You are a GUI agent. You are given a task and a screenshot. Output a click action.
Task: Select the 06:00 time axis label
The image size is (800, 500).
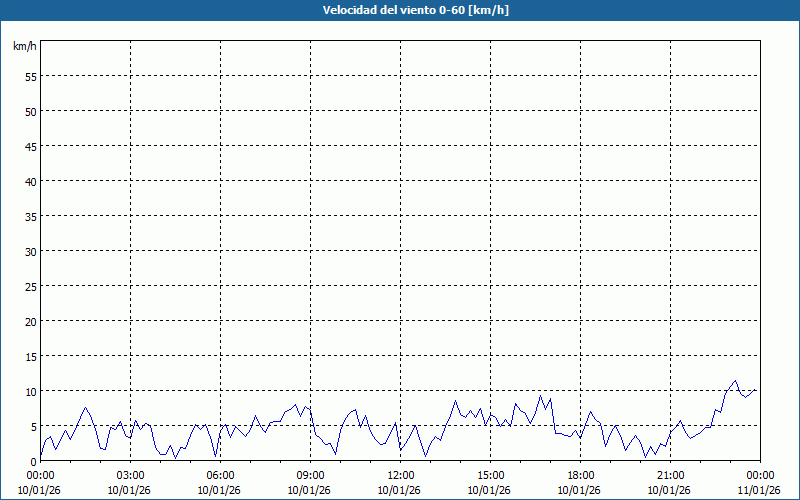pyautogui.click(x=220, y=475)
